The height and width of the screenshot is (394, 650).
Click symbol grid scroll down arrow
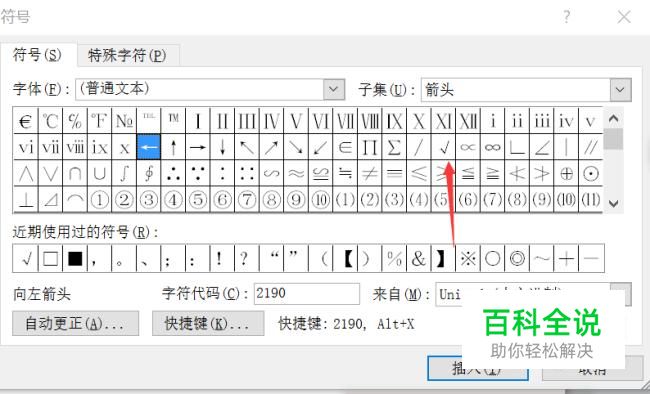point(614,203)
